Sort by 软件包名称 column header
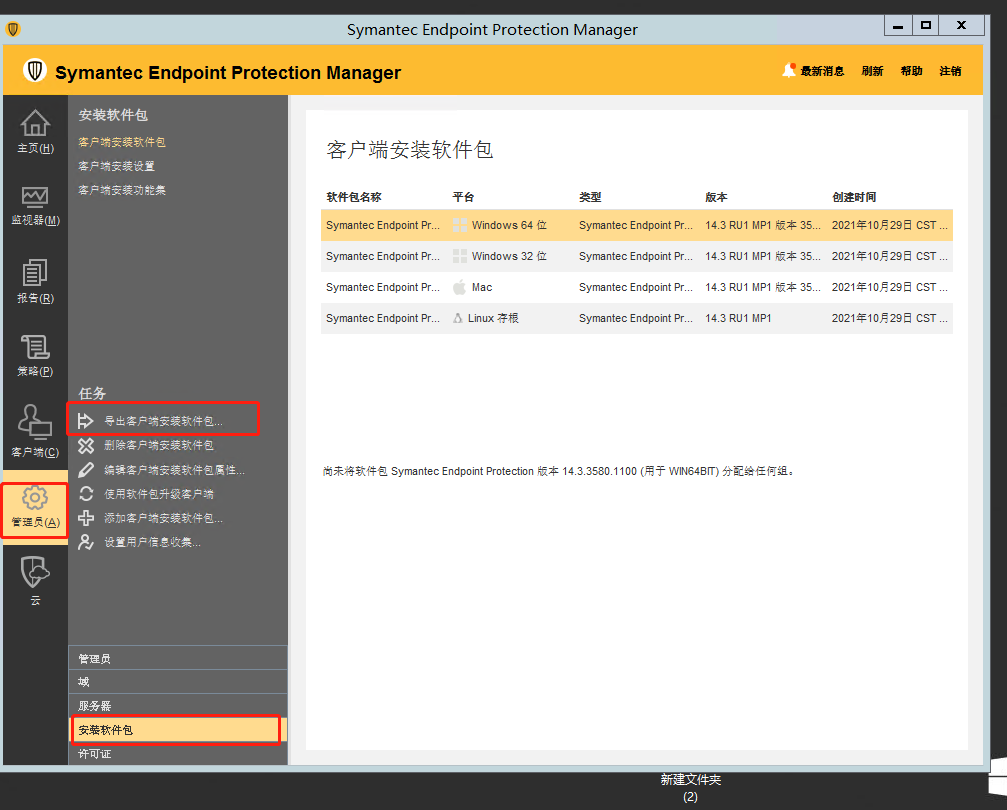Viewport: 1007px width, 810px height. click(x=354, y=197)
